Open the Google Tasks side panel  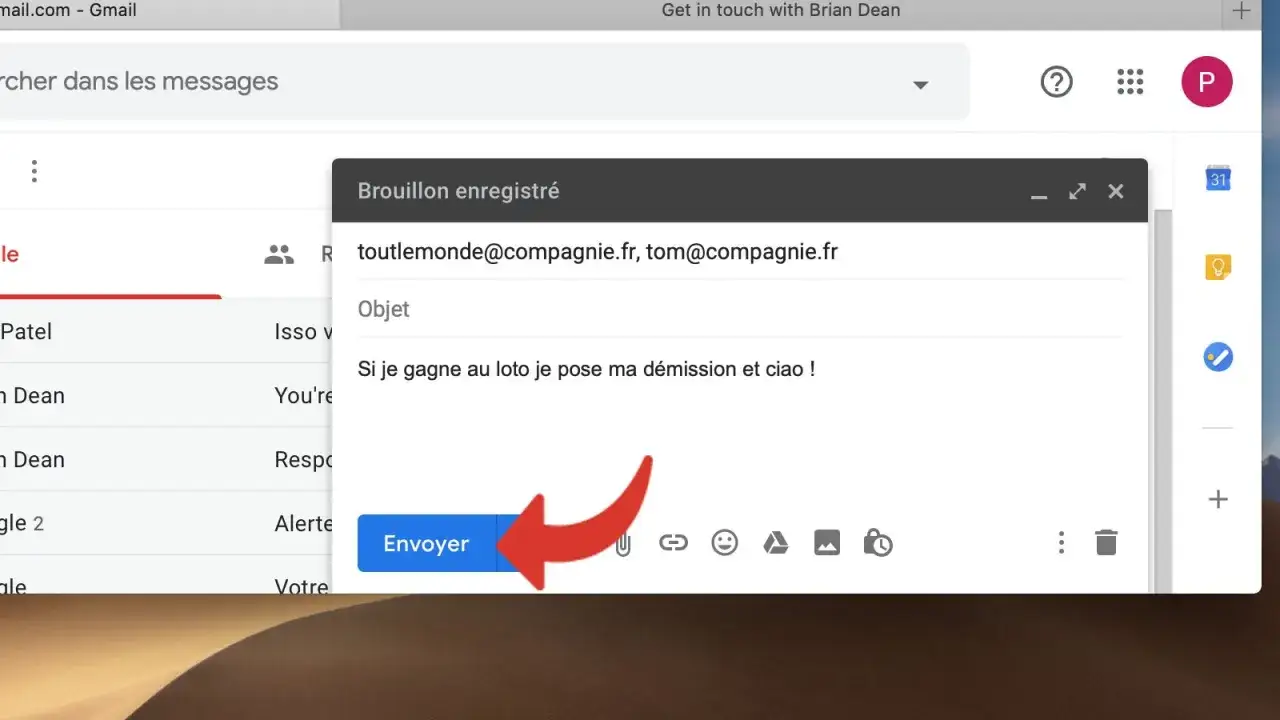click(1218, 357)
